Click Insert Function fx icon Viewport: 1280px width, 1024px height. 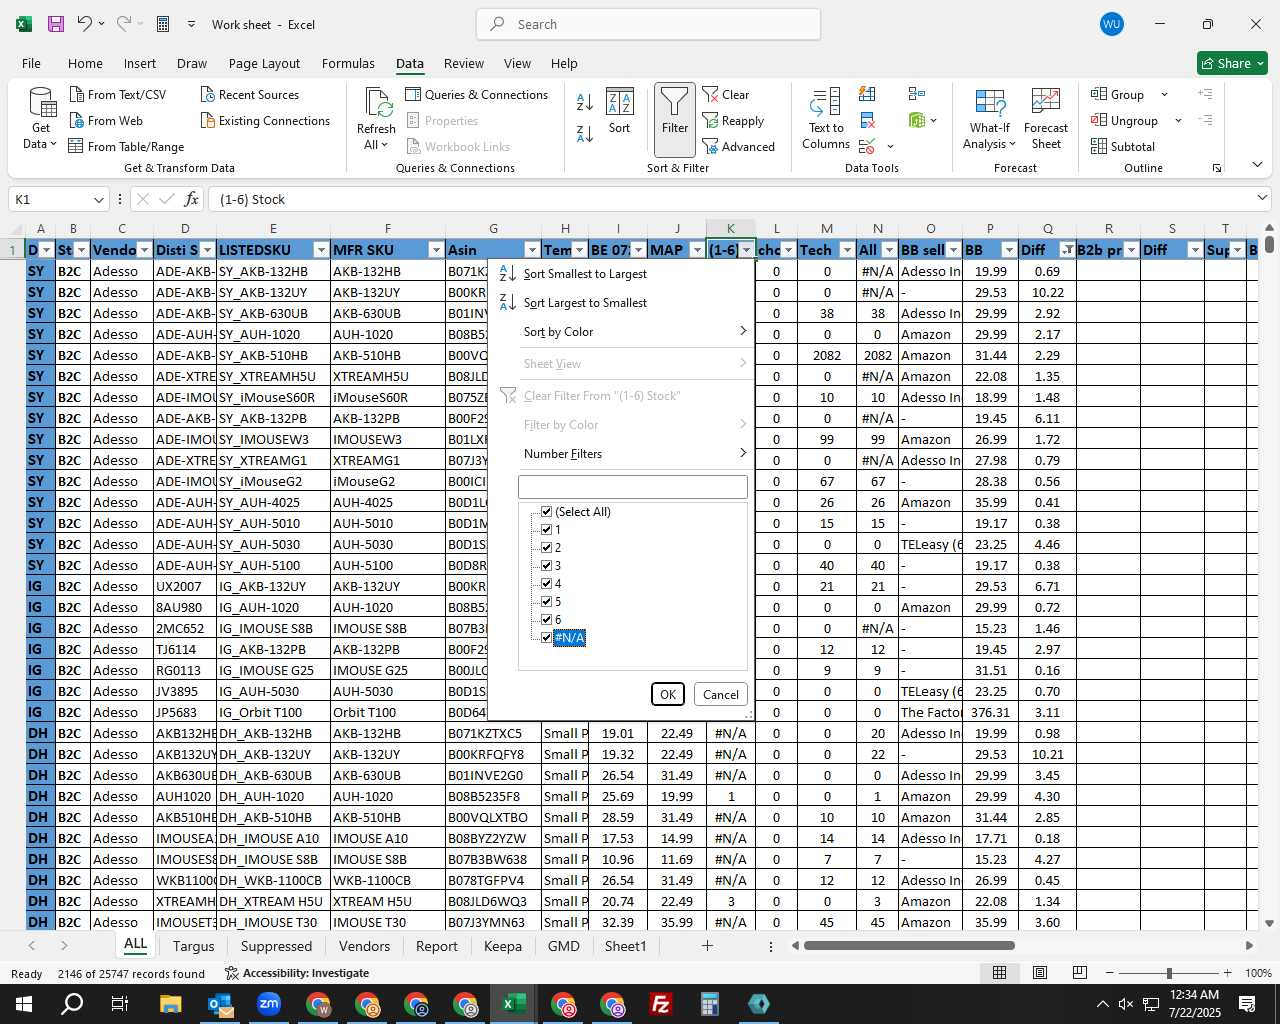[191, 199]
